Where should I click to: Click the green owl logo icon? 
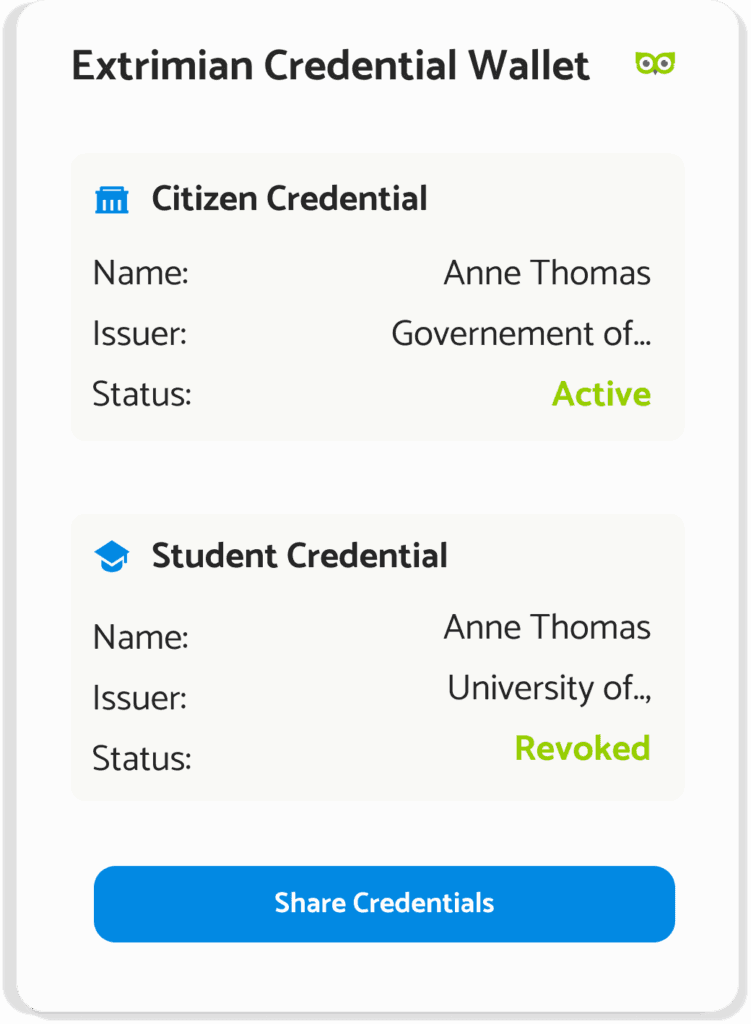coord(655,64)
